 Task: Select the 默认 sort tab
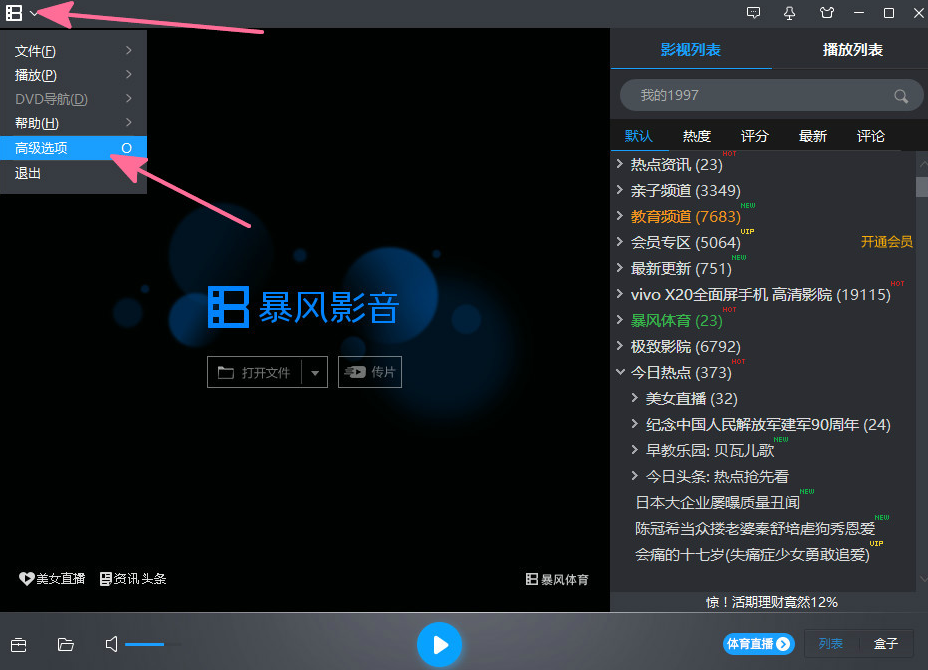point(639,136)
